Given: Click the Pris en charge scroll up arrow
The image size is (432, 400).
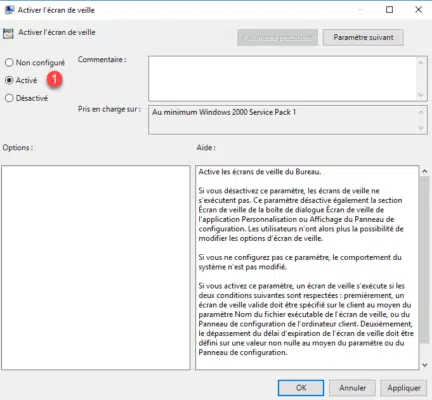Looking at the screenshot, I should pyautogui.click(x=421, y=113).
